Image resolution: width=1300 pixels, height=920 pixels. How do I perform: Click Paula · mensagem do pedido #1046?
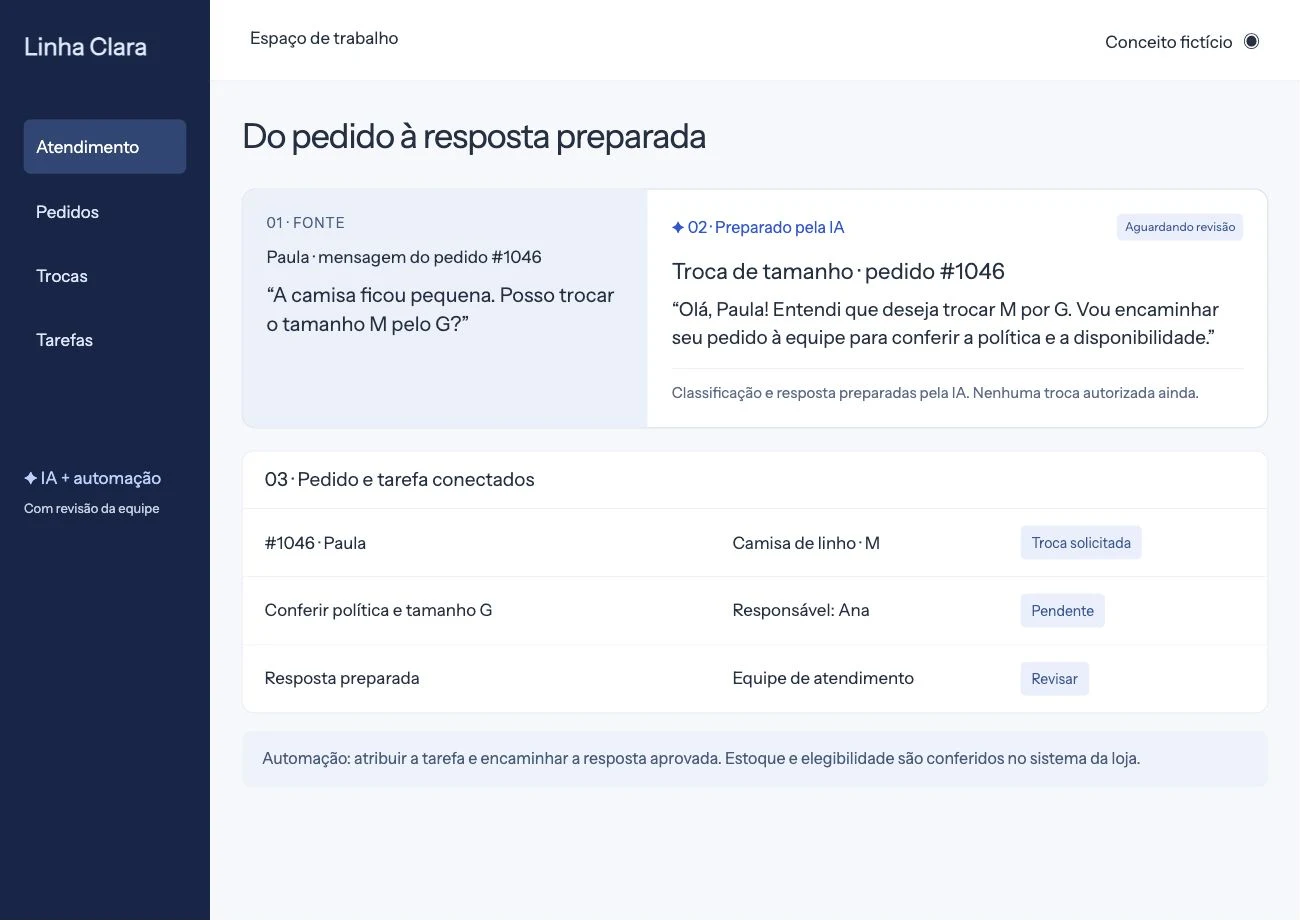click(x=404, y=257)
